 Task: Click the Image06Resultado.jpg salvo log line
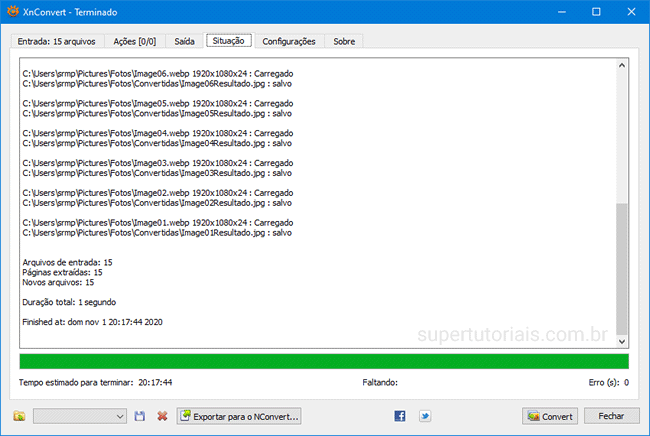coord(157,85)
